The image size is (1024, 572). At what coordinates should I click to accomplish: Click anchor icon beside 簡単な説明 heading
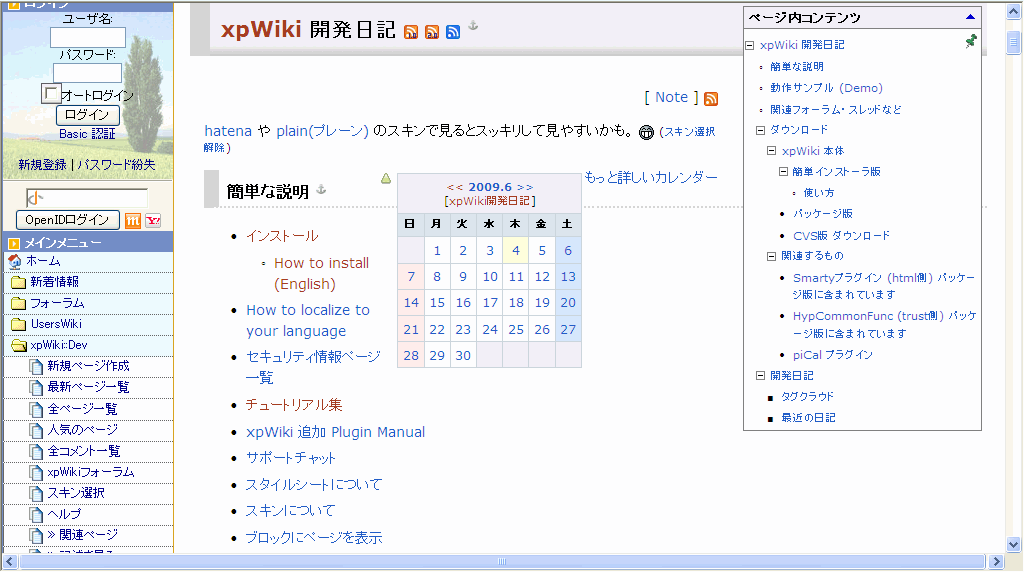point(321,189)
